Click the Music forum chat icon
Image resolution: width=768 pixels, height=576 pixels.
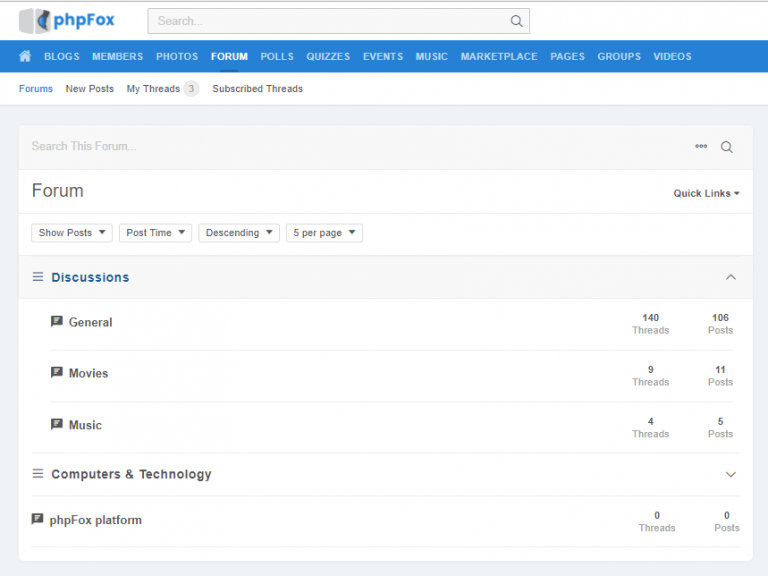point(57,425)
